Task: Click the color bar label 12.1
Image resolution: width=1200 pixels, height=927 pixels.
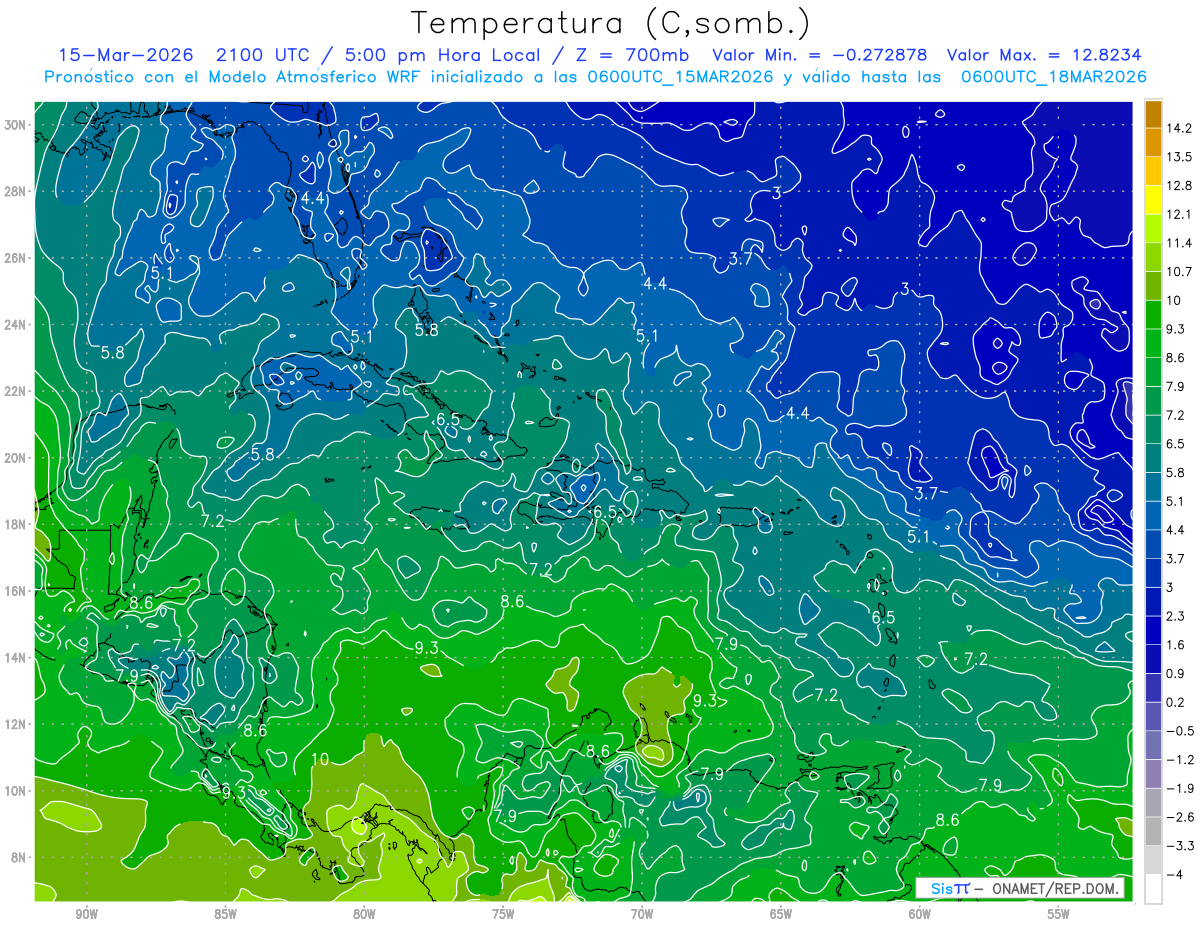Action: tap(1180, 214)
